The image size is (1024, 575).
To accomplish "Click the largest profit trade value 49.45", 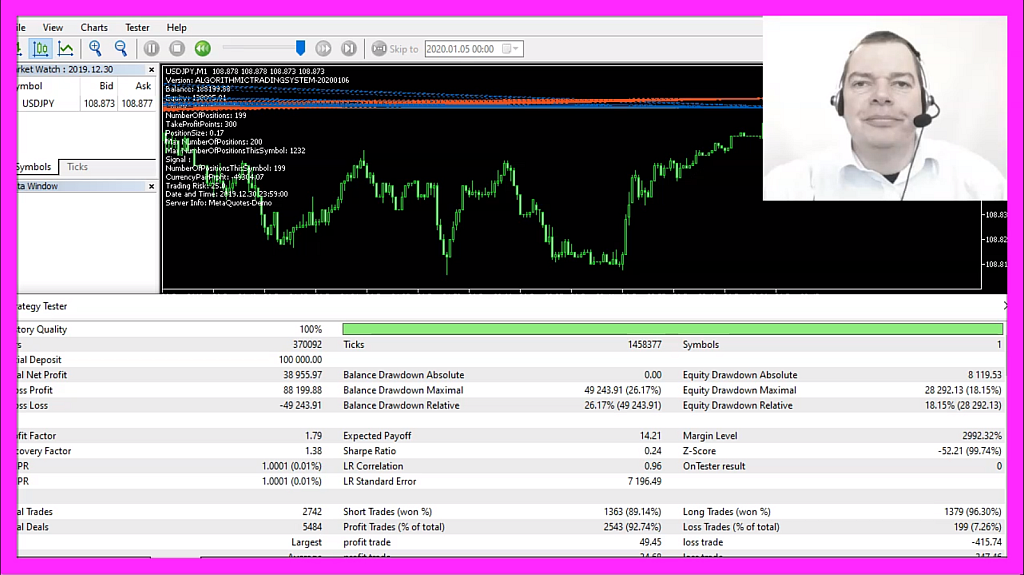I will [x=650, y=542].
